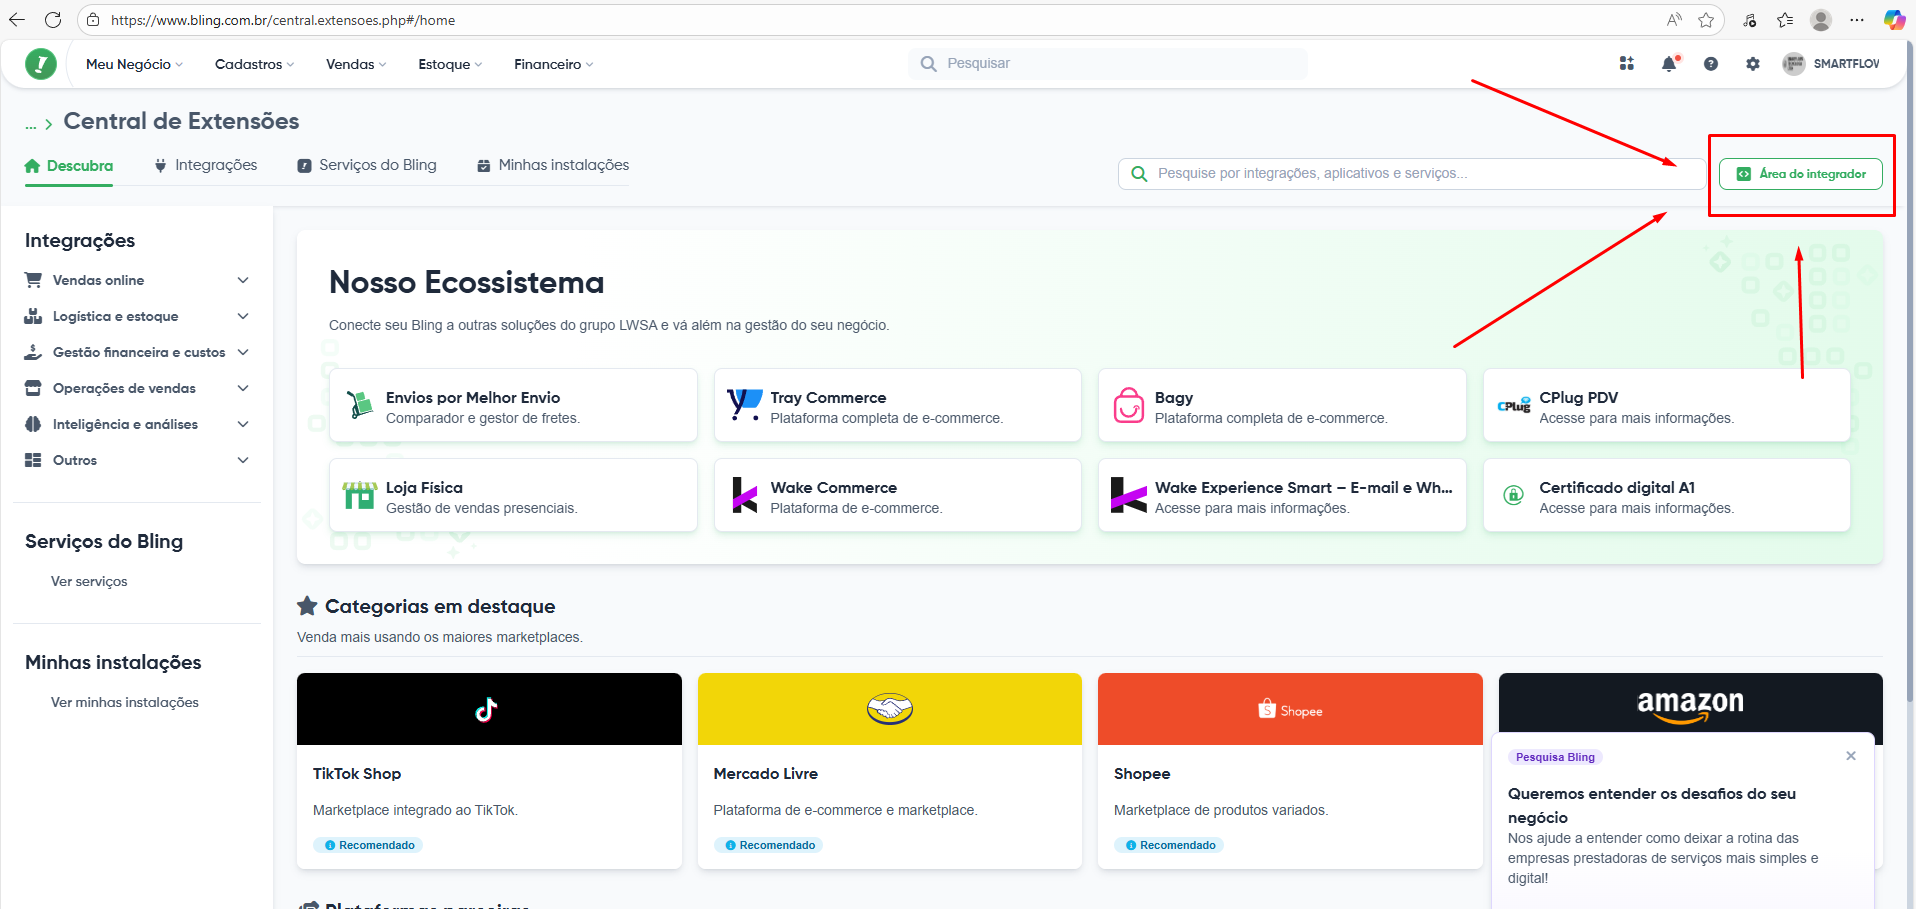Add page to favorites star icon
The image size is (1916, 909).
click(x=1706, y=20)
